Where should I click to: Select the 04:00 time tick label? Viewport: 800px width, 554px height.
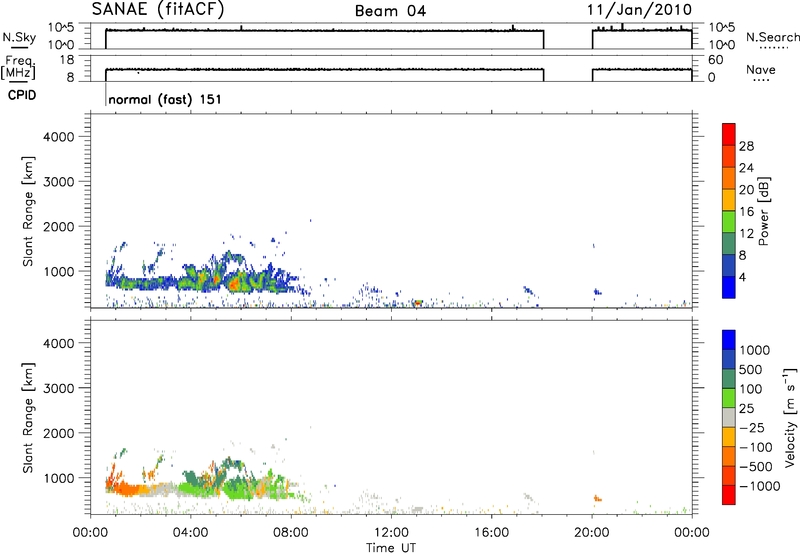pos(190,533)
